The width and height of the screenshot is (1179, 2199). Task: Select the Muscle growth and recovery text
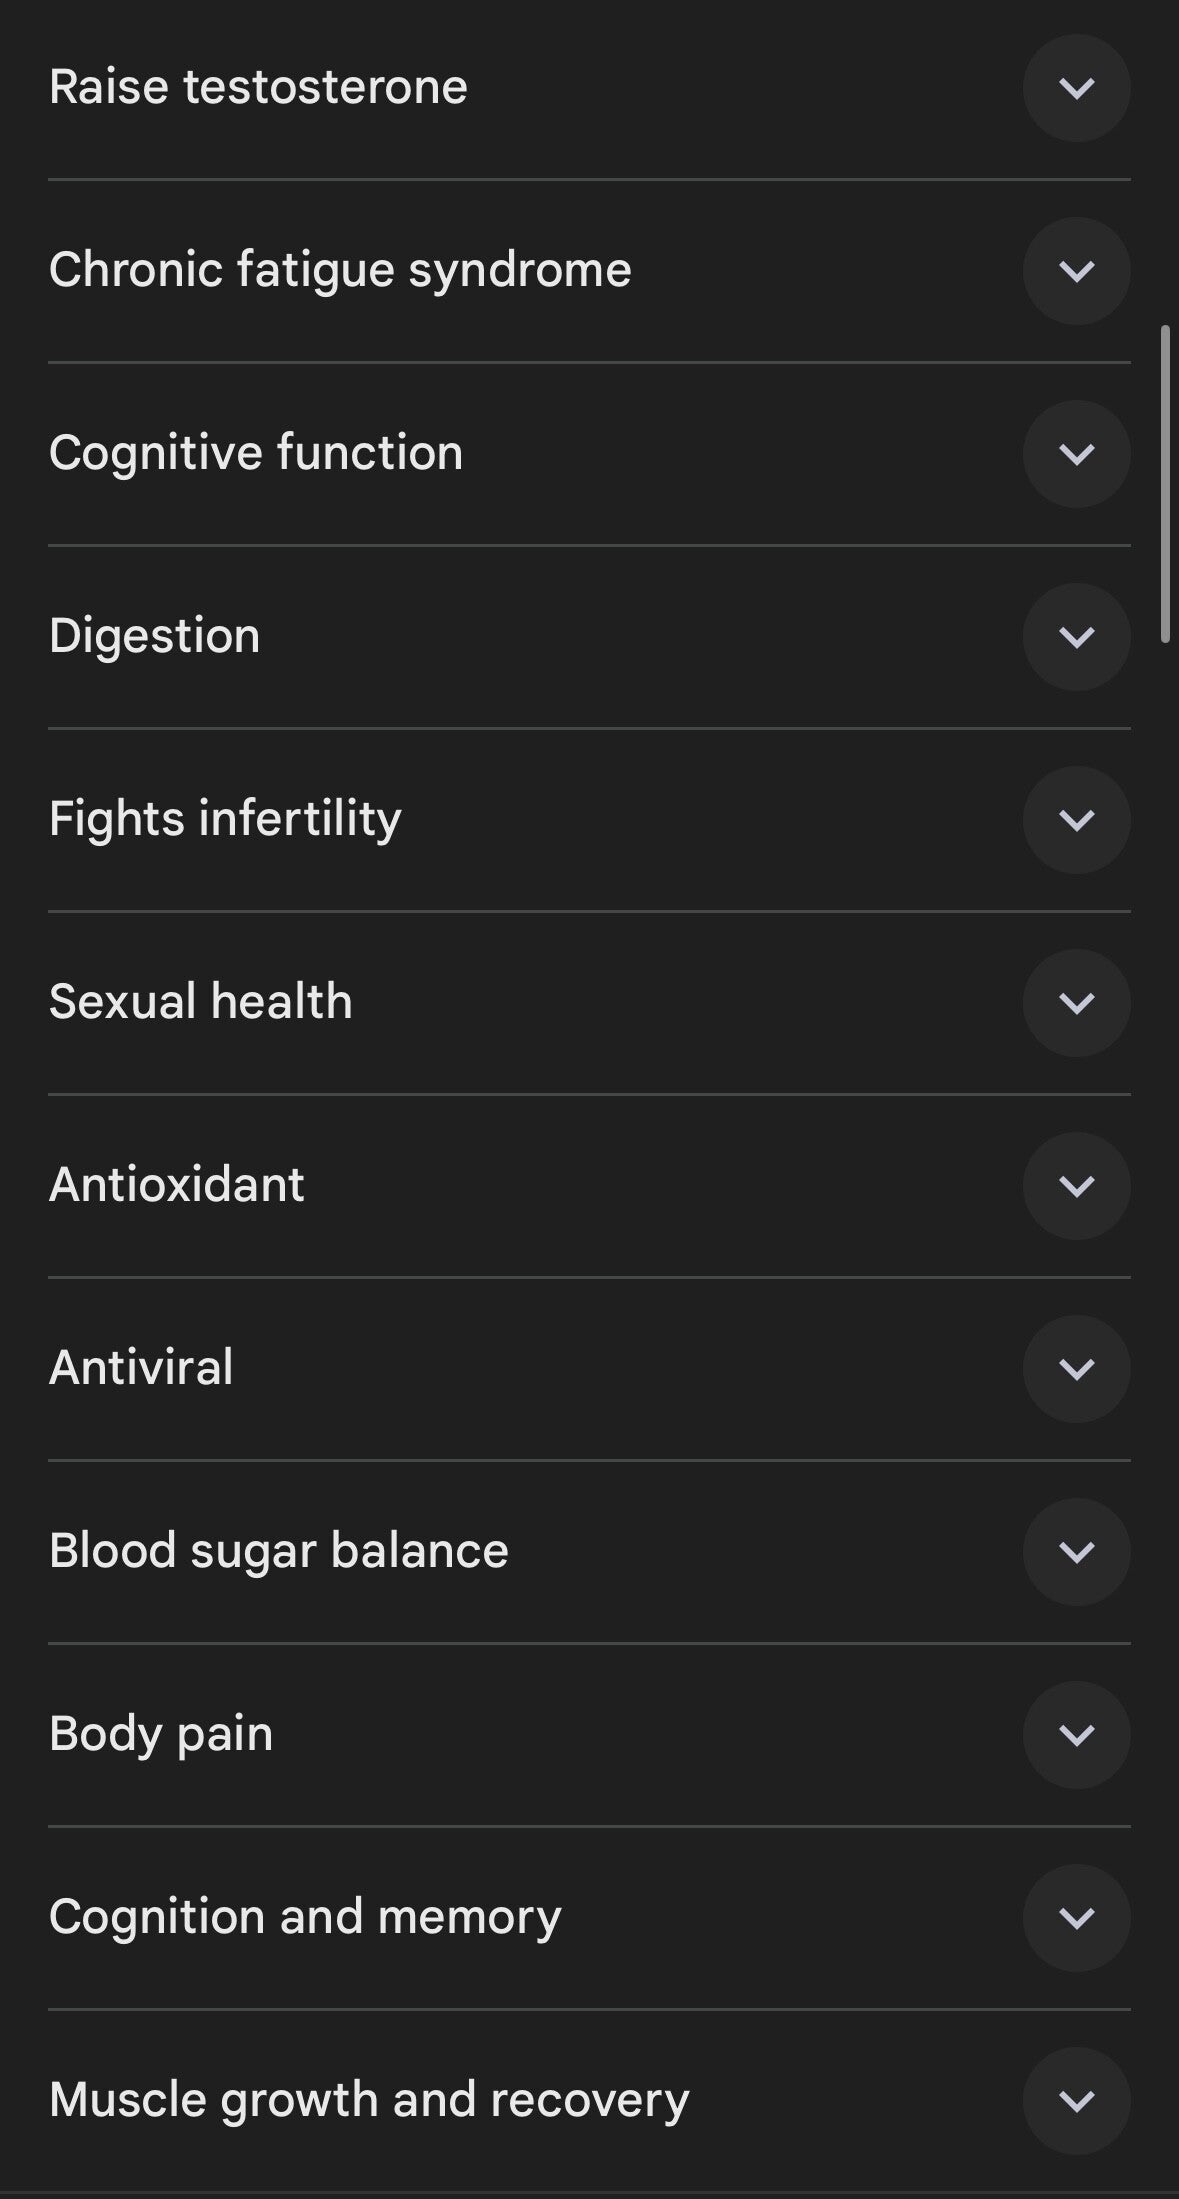click(368, 2100)
